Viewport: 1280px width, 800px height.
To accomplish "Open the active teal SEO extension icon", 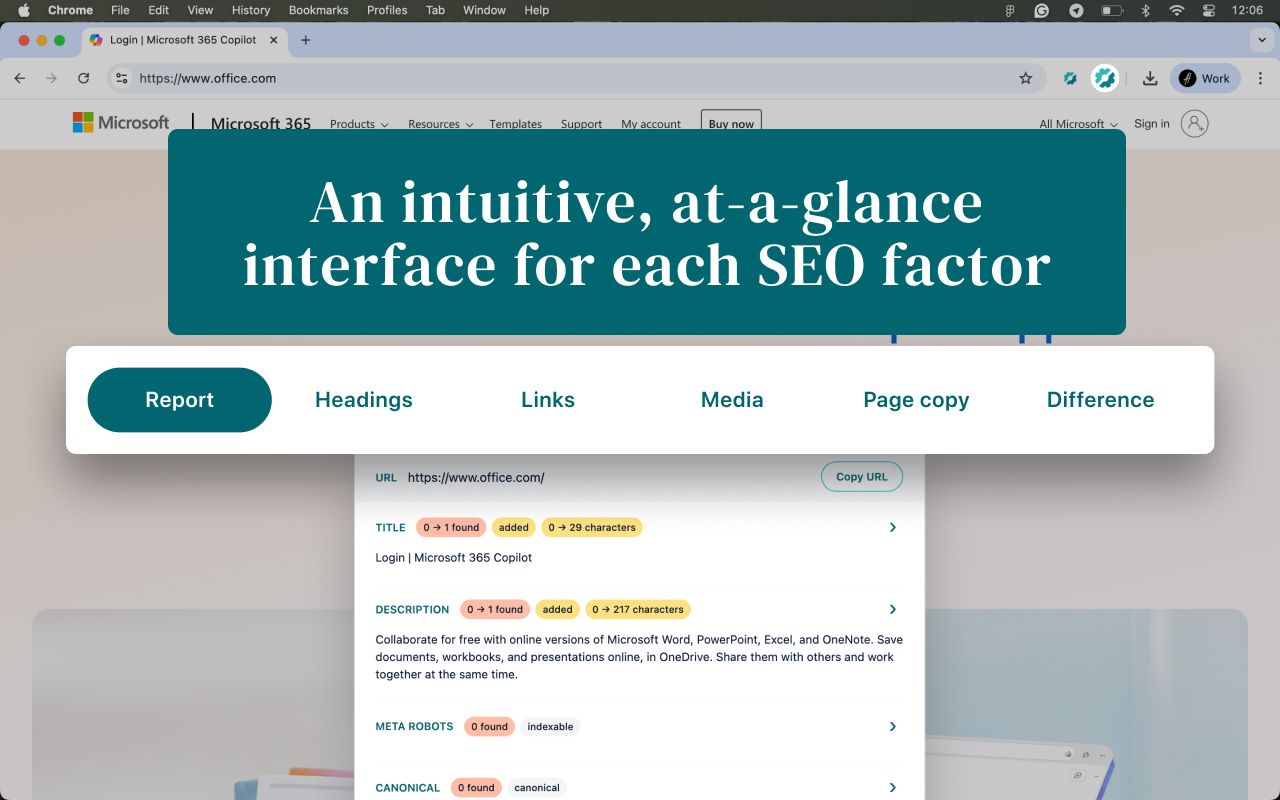I will click(x=1104, y=78).
